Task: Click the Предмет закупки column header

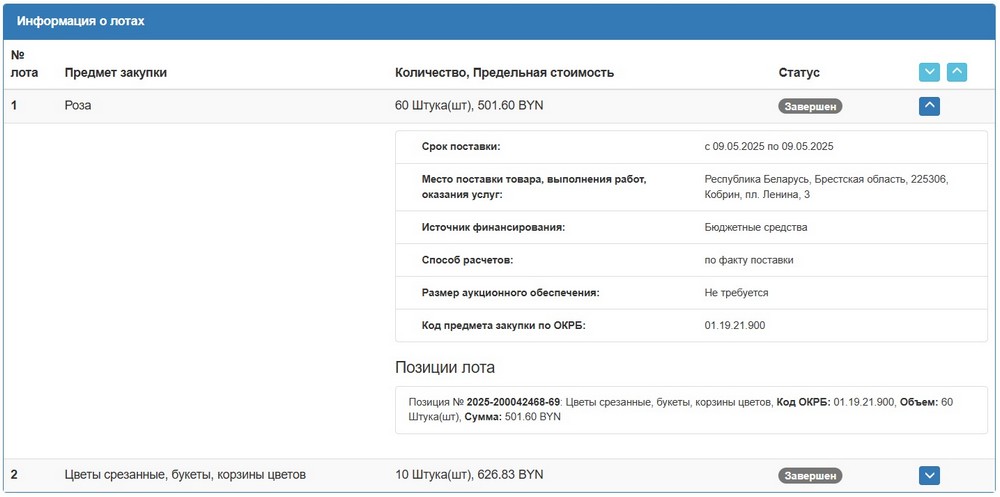Action: pyautogui.click(x=116, y=73)
